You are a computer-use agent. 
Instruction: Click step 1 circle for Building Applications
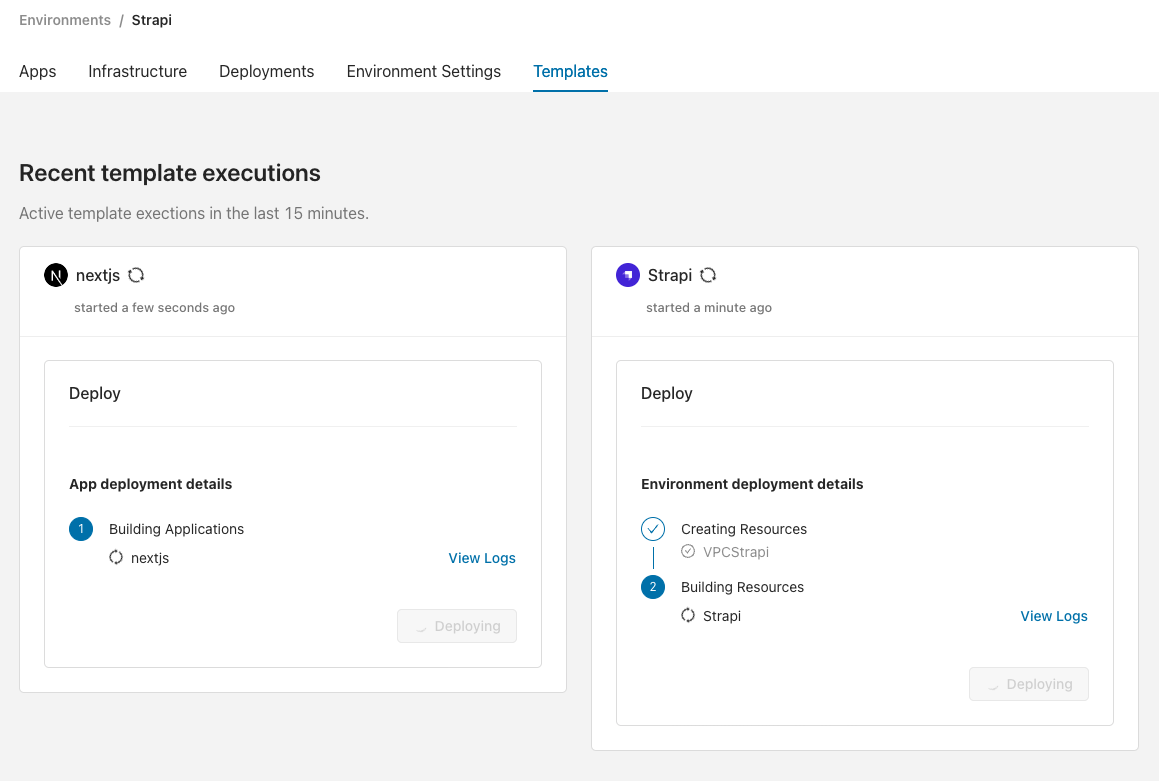tap(81, 529)
